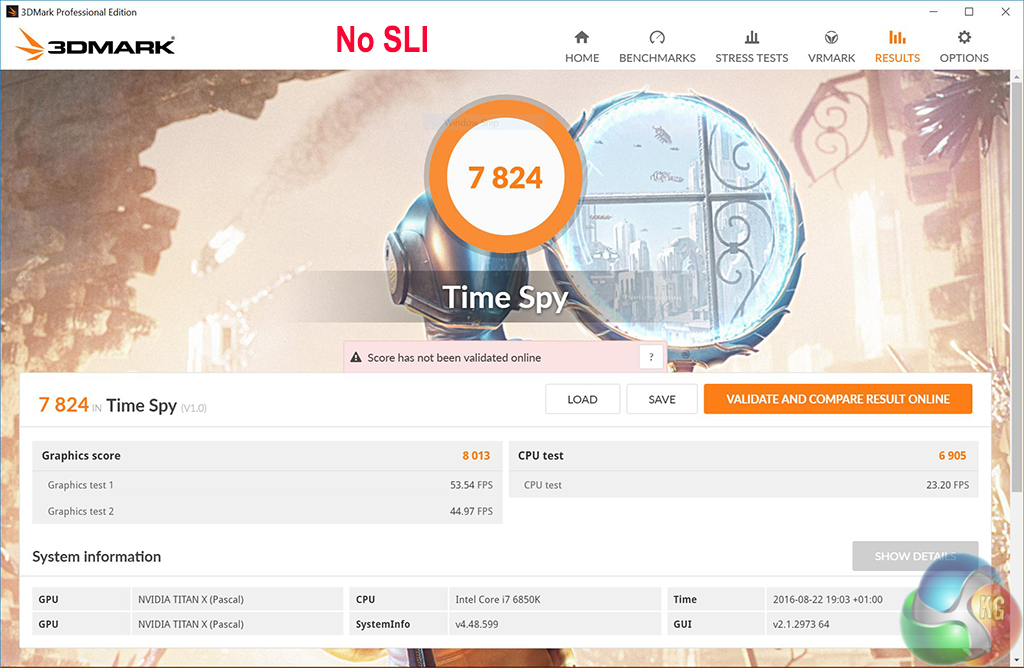
Task: Minimize the 3DMark window
Action: pos(933,11)
